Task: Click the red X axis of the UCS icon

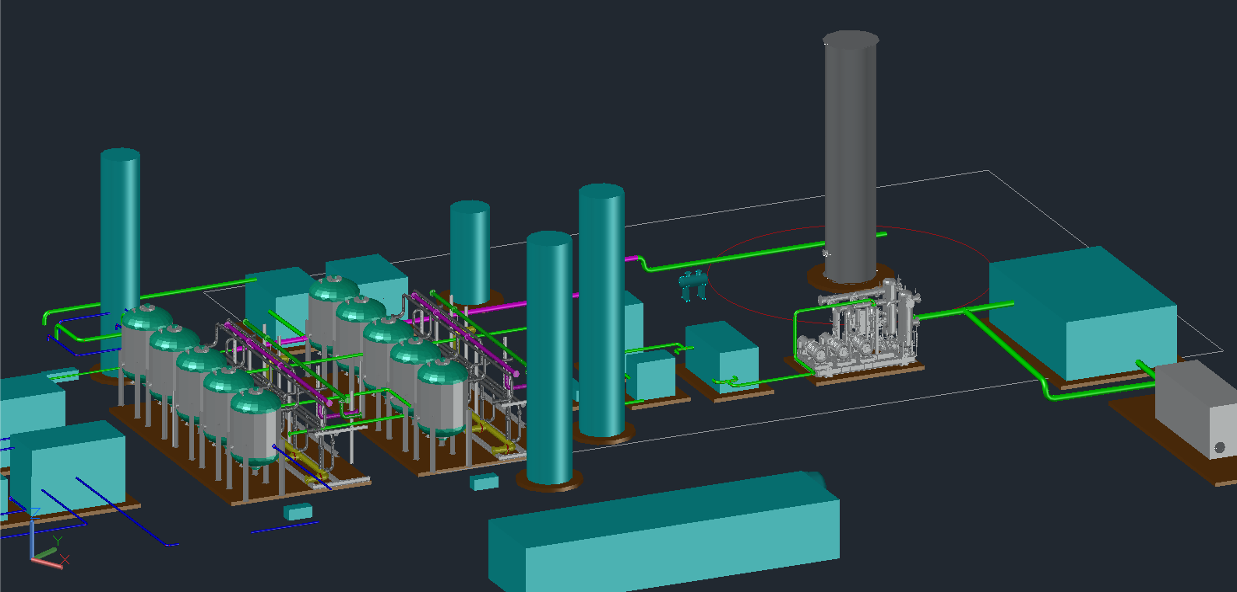Action: (47, 562)
